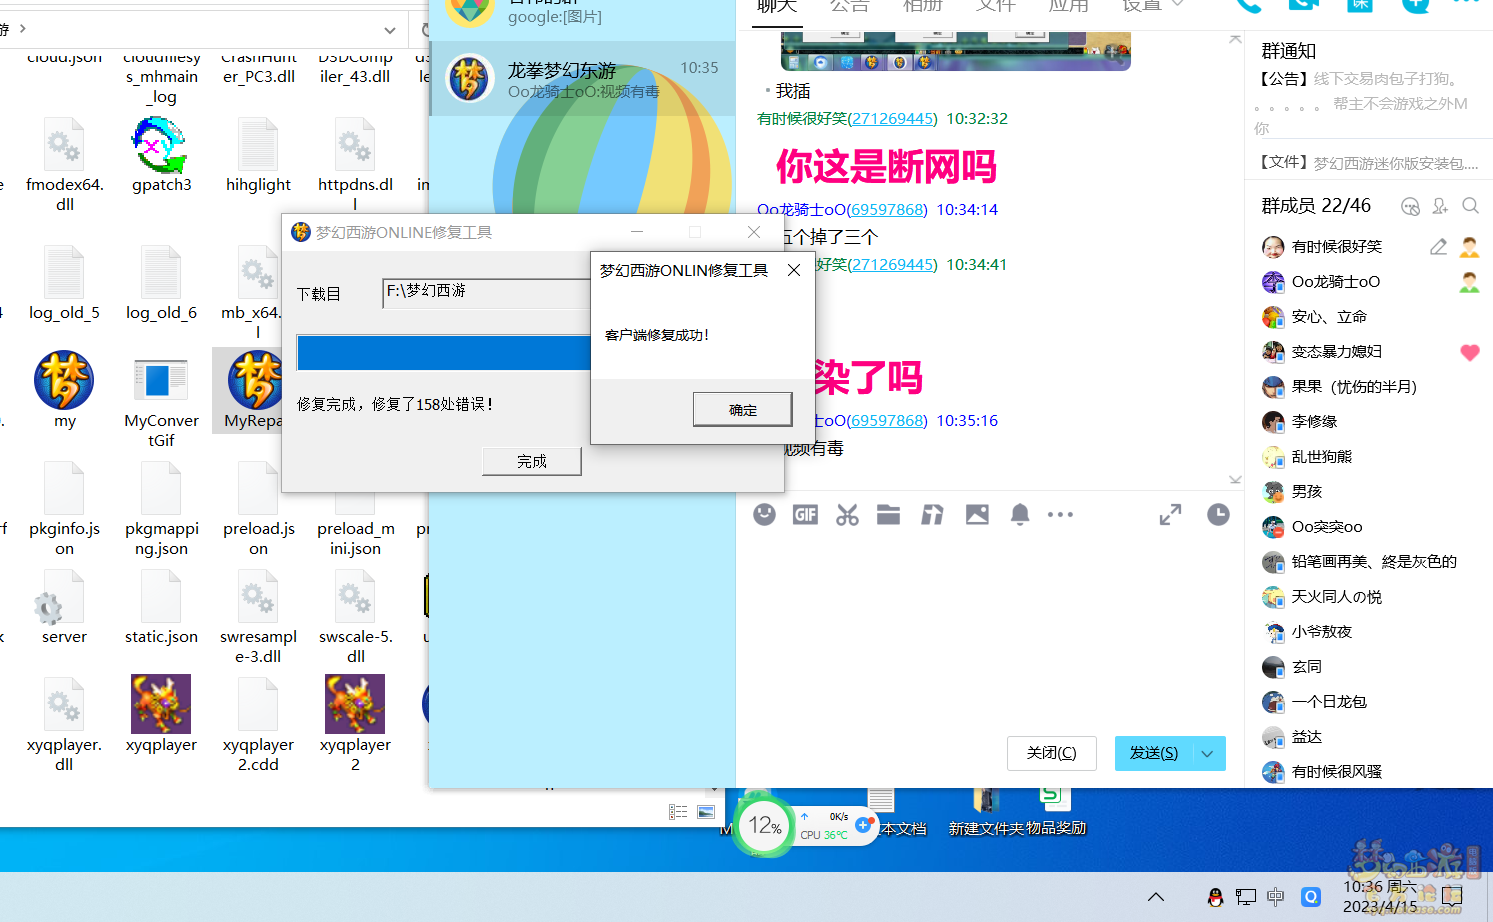Click the 12% memory accelerator ball
1493x922 pixels.
(x=765, y=825)
